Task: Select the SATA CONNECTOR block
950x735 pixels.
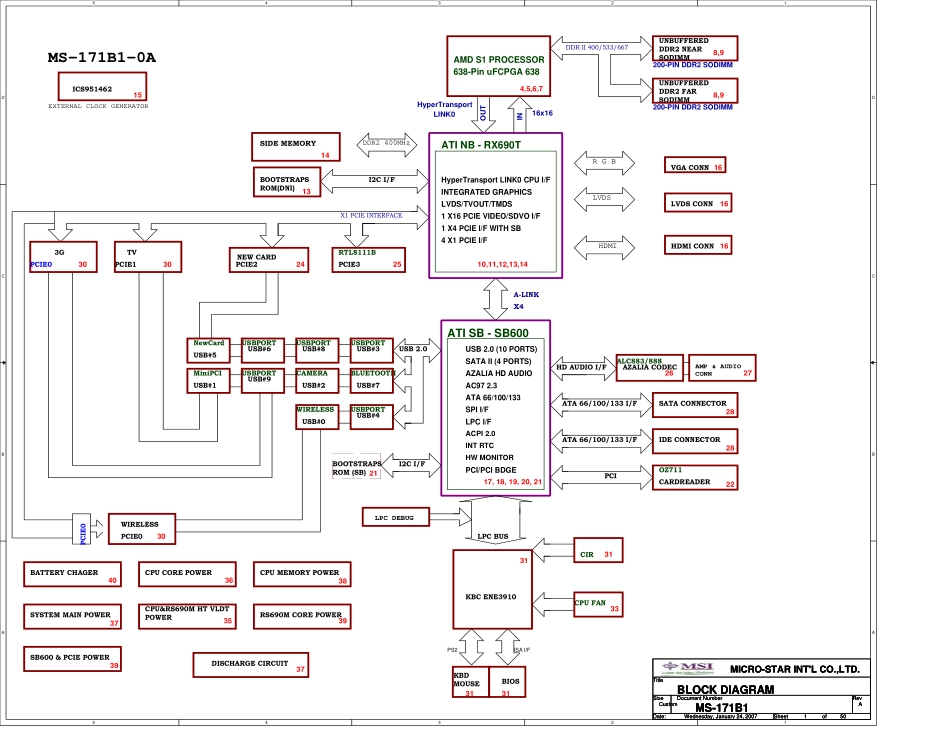Action: click(x=696, y=404)
